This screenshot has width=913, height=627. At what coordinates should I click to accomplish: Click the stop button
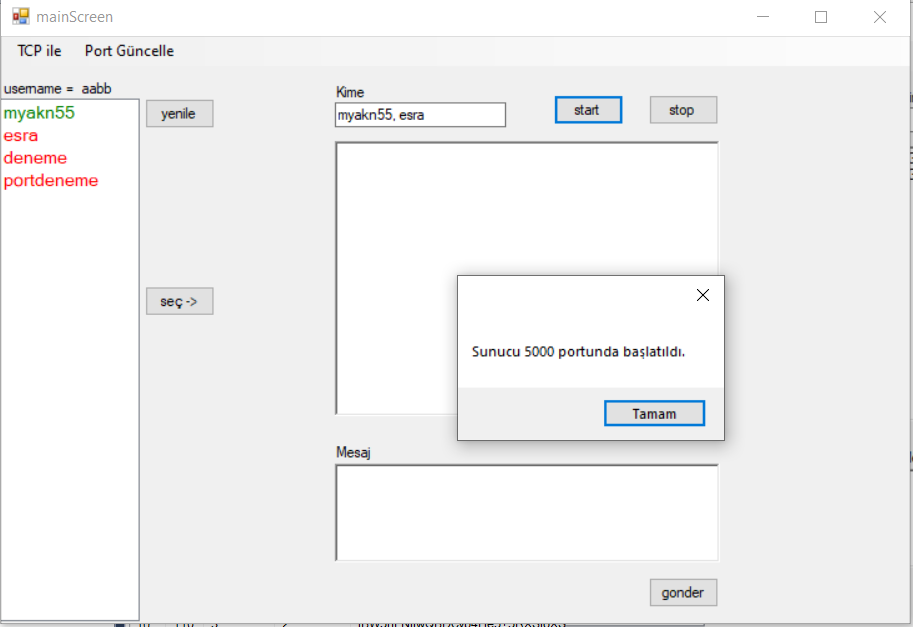683,110
